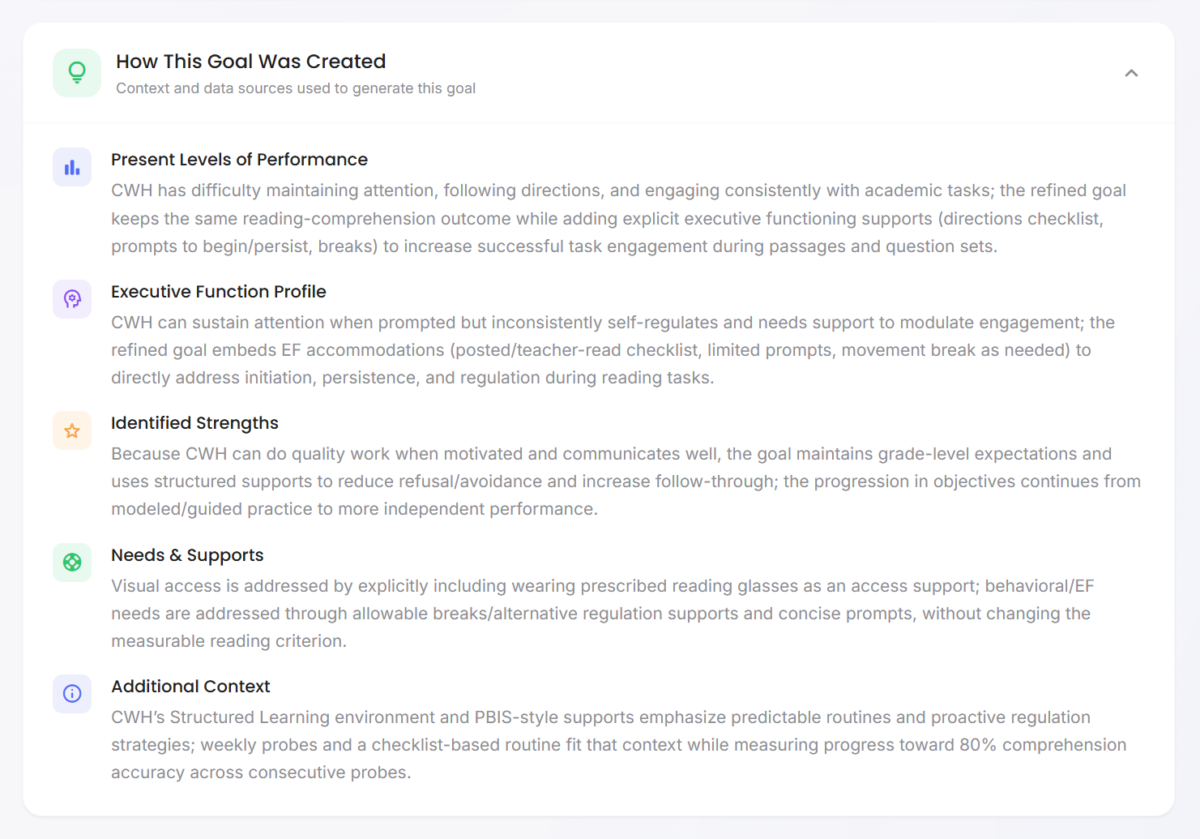The width and height of the screenshot is (1200, 839).
Task: Click the green lifebuoy Needs & Supports icon
Action: coord(72,562)
